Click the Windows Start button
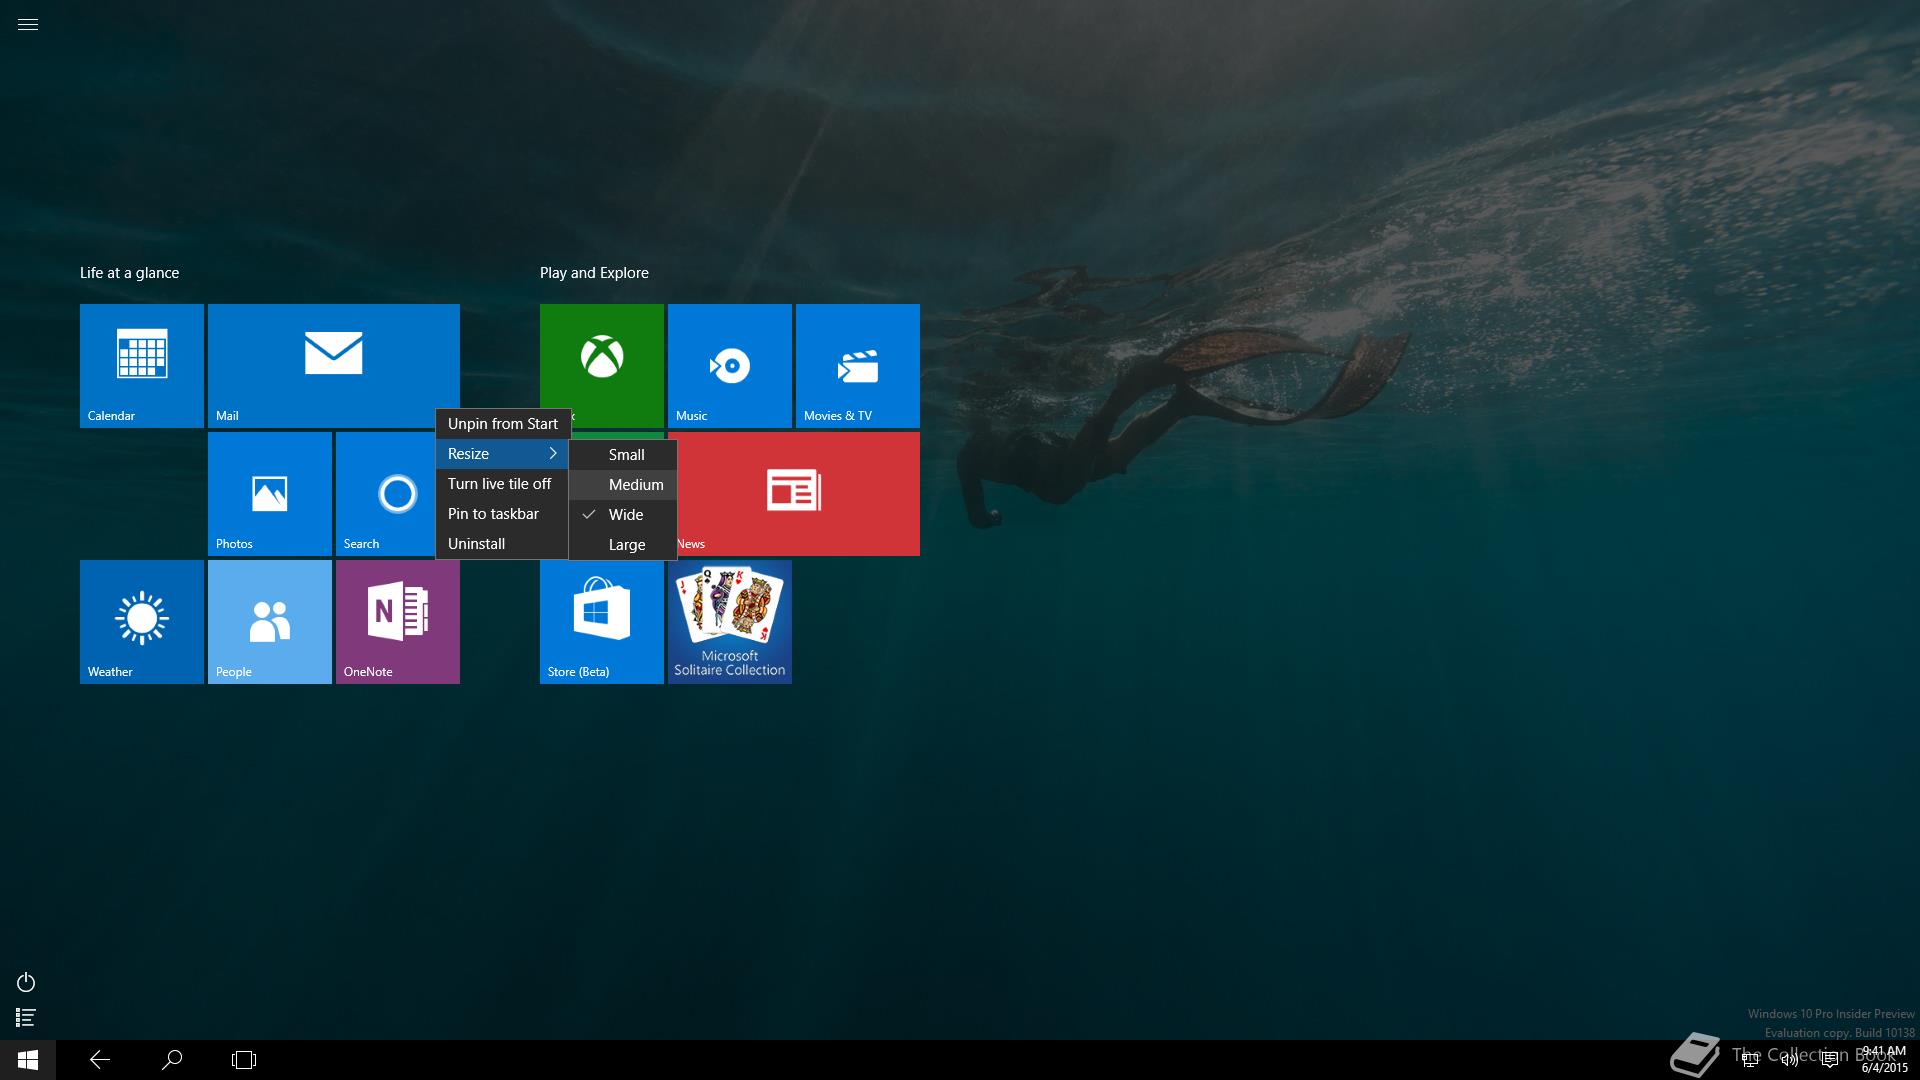 tap(28, 1060)
